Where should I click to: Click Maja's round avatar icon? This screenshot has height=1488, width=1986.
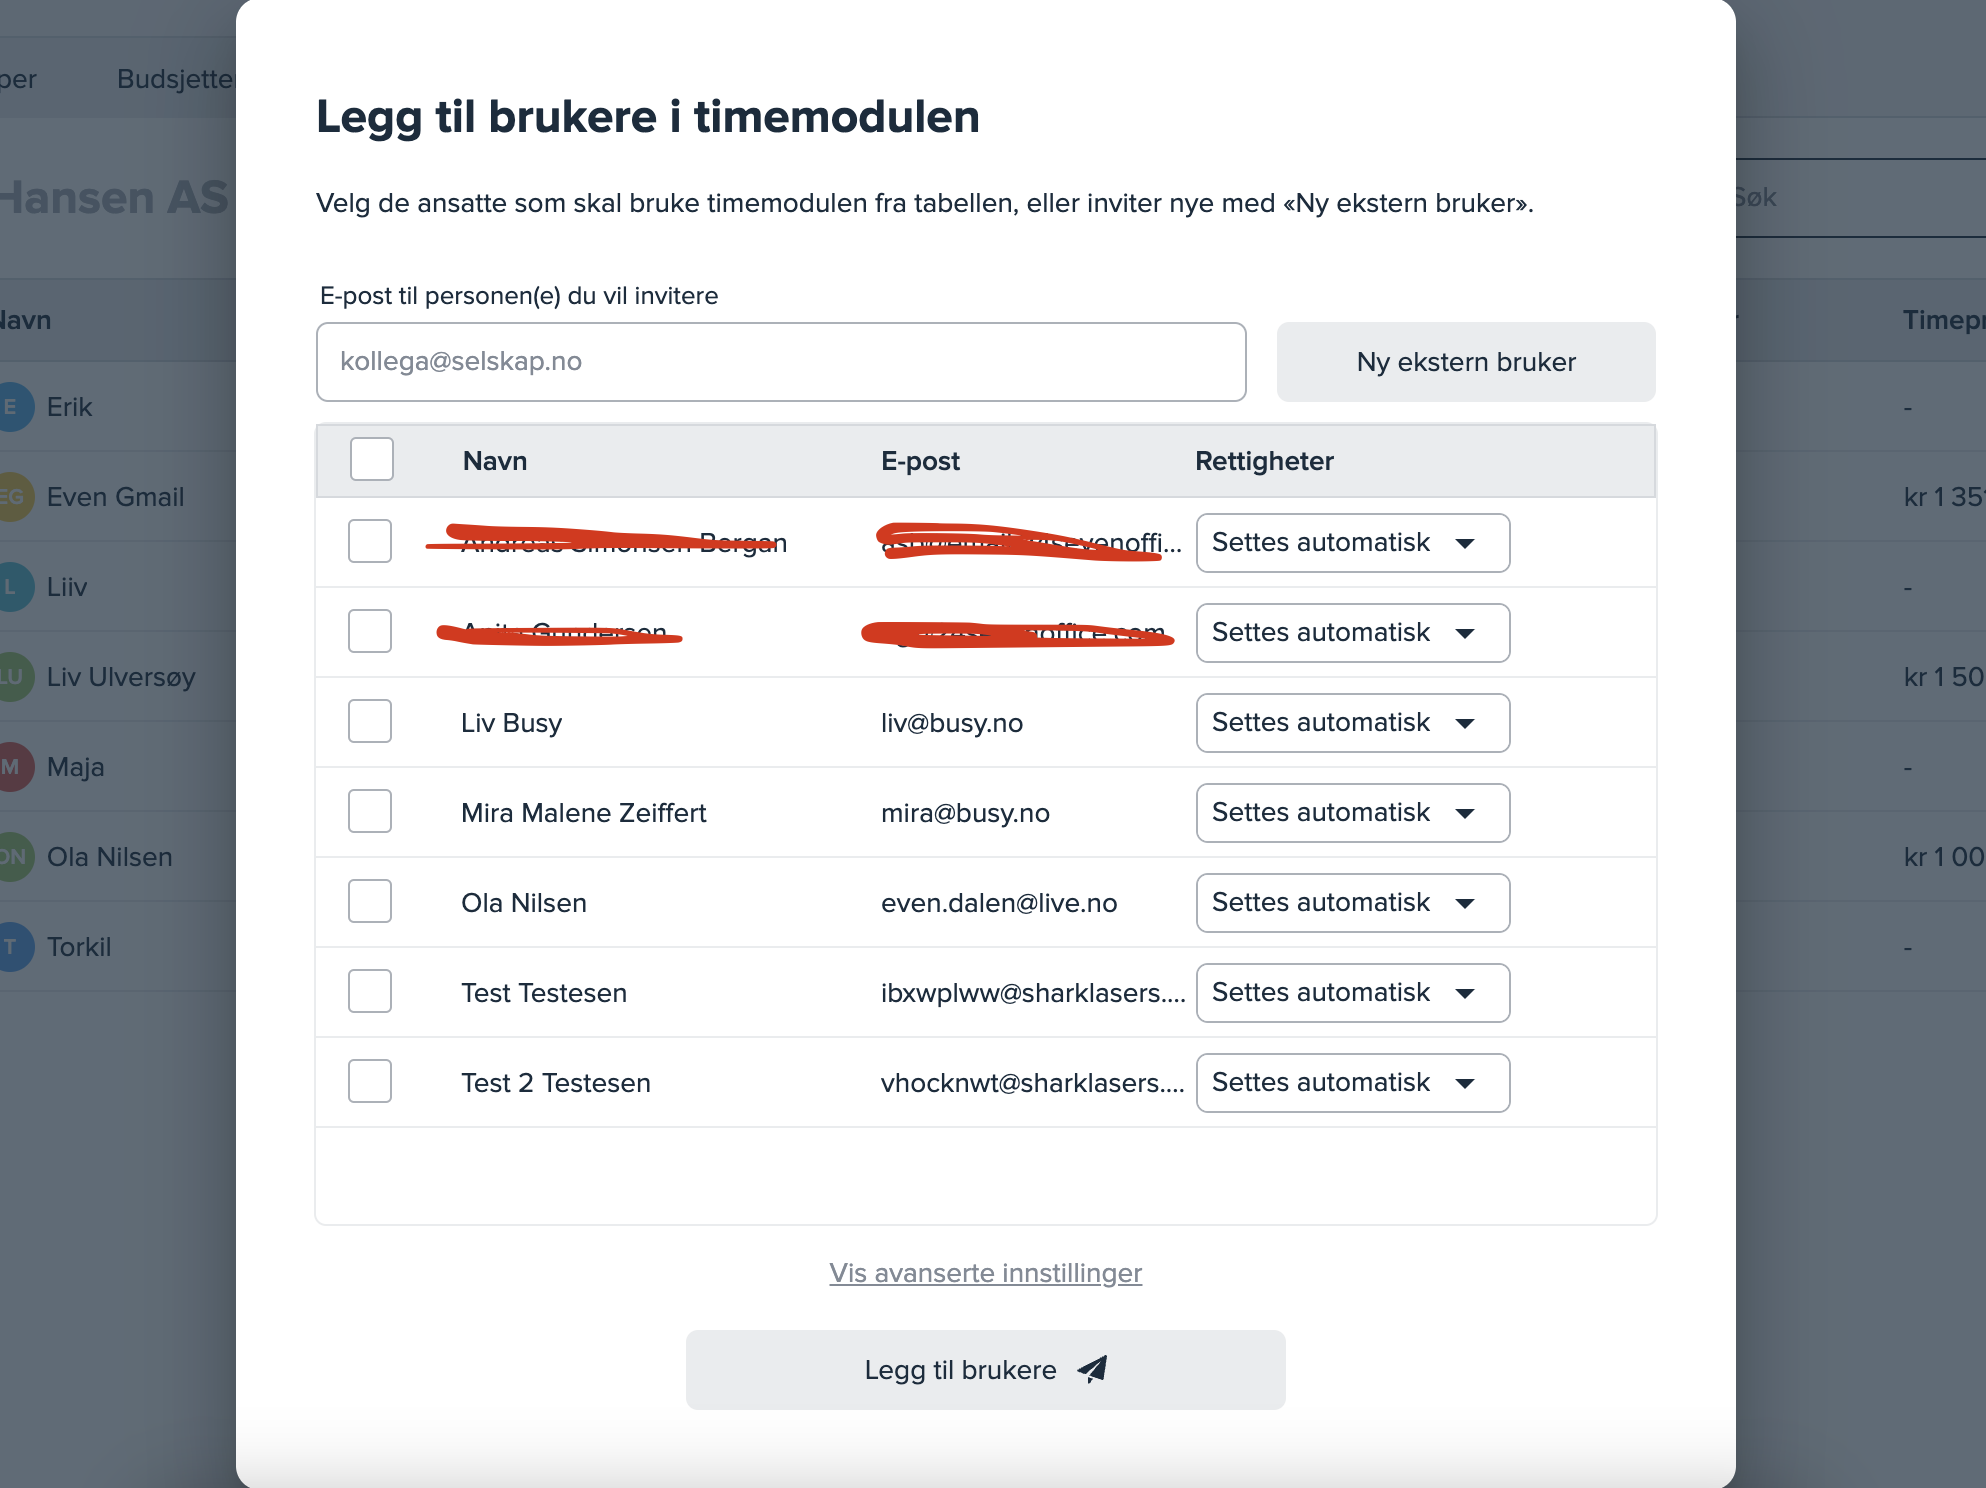click(x=12, y=767)
